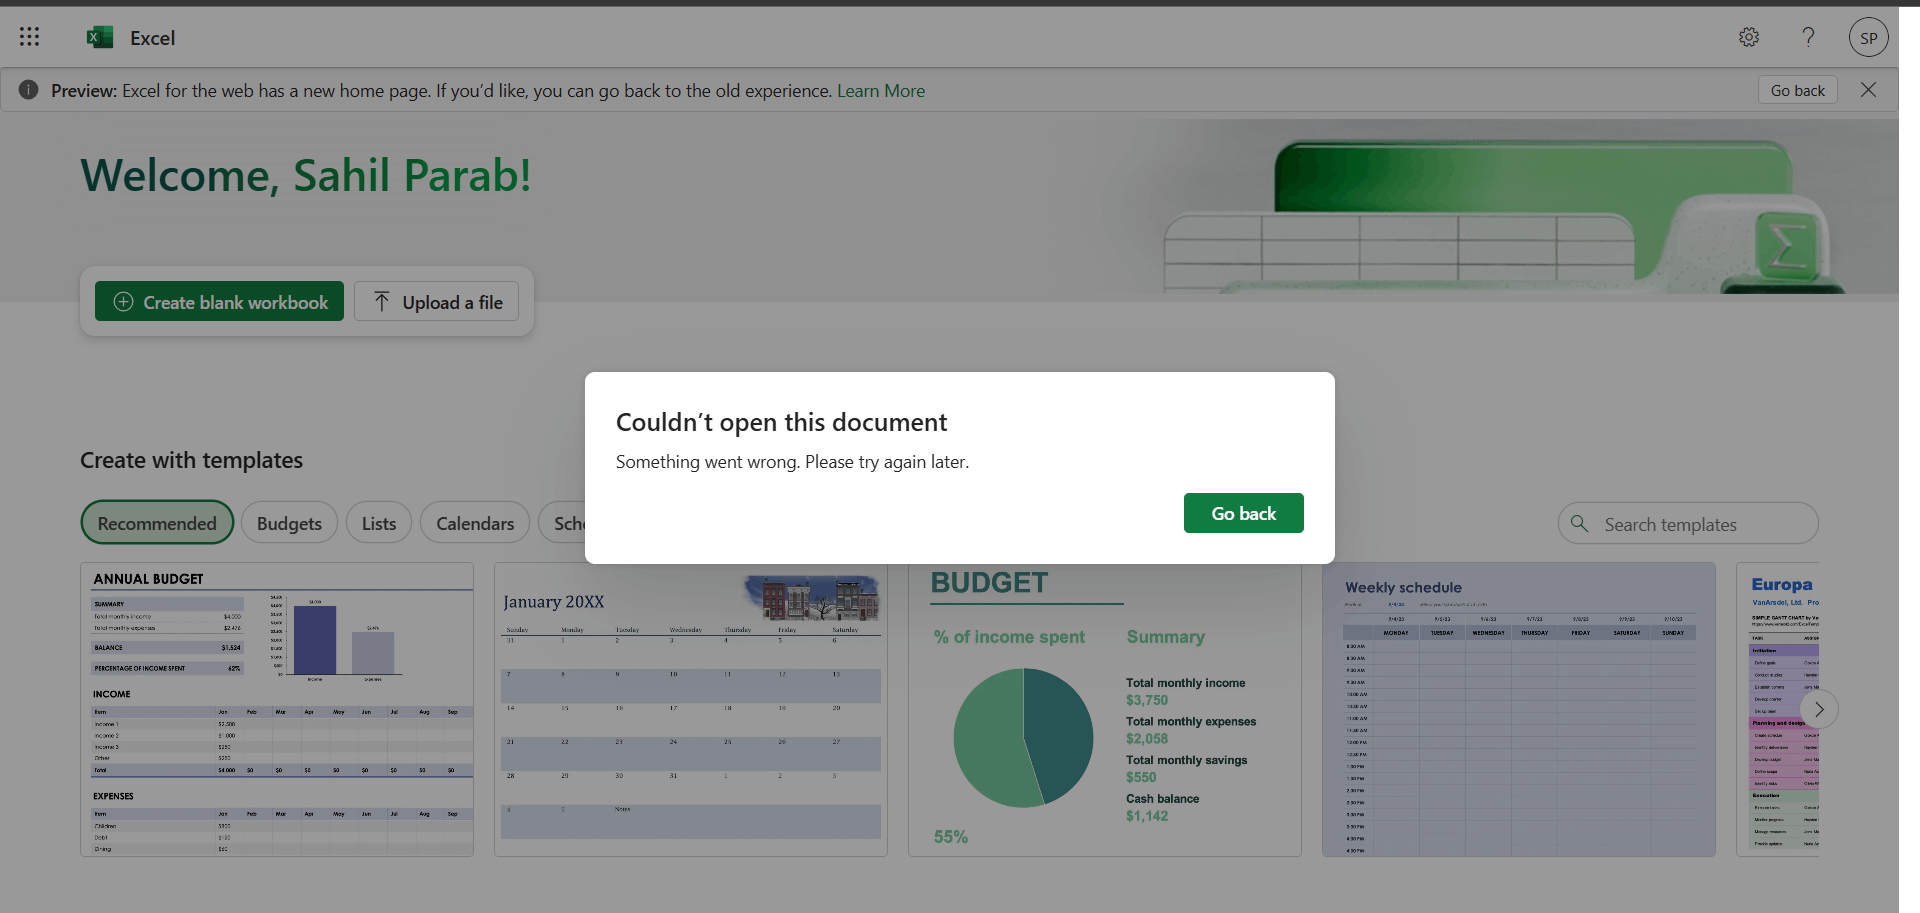1920x913 pixels.
Task: Select the Calendars template tab
Action: 475,523
